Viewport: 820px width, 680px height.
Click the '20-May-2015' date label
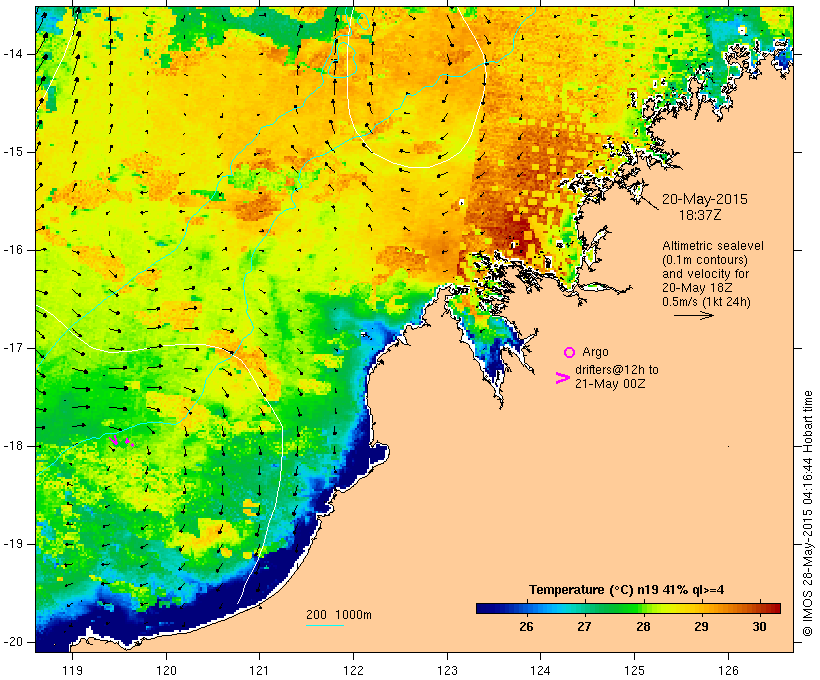(704, 199)
